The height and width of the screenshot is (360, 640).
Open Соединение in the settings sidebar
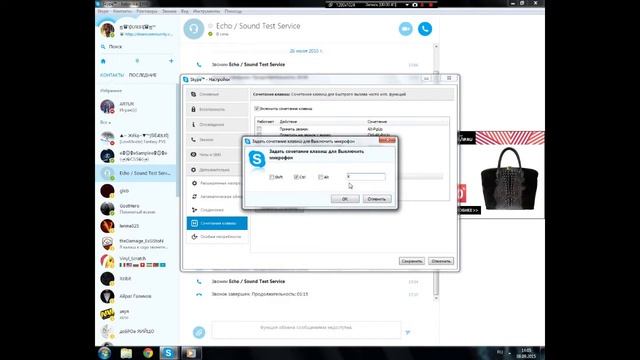(x=217, y=210)
